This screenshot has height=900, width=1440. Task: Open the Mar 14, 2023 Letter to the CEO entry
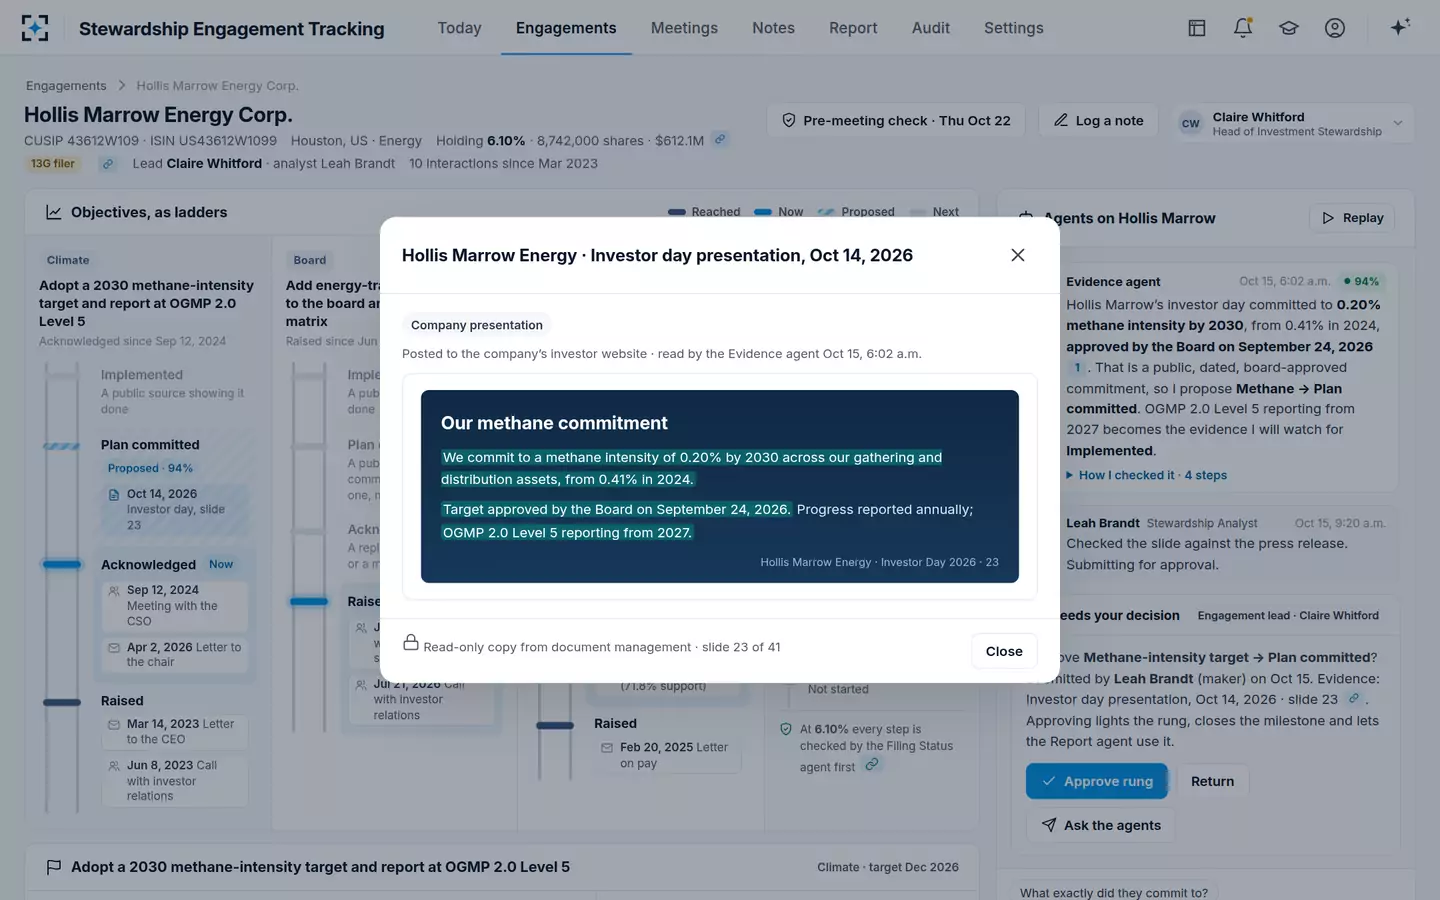click(x=175, y=731)
